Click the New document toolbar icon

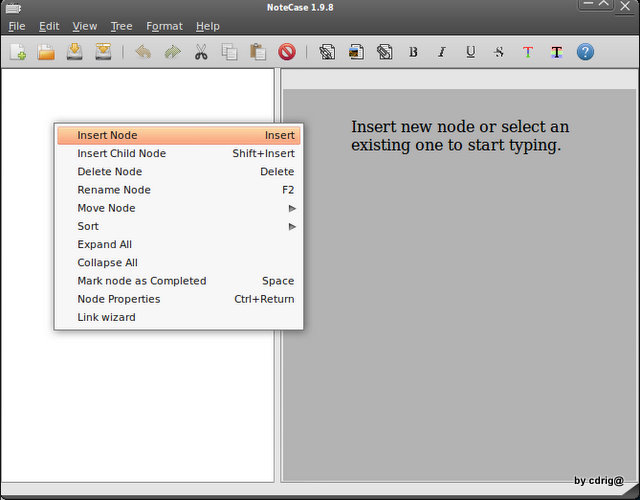[18, 52]
